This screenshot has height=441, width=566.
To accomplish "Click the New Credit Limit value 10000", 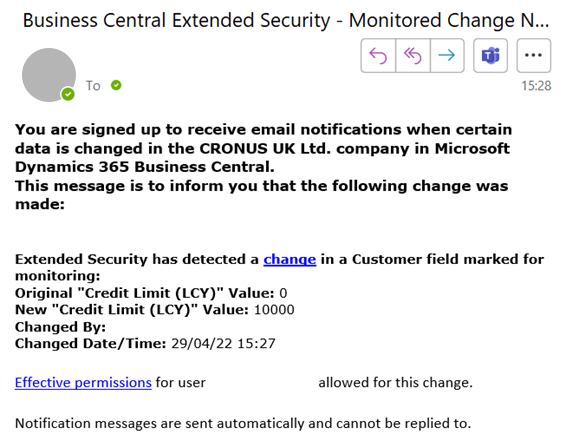I will tap(274, 310).
